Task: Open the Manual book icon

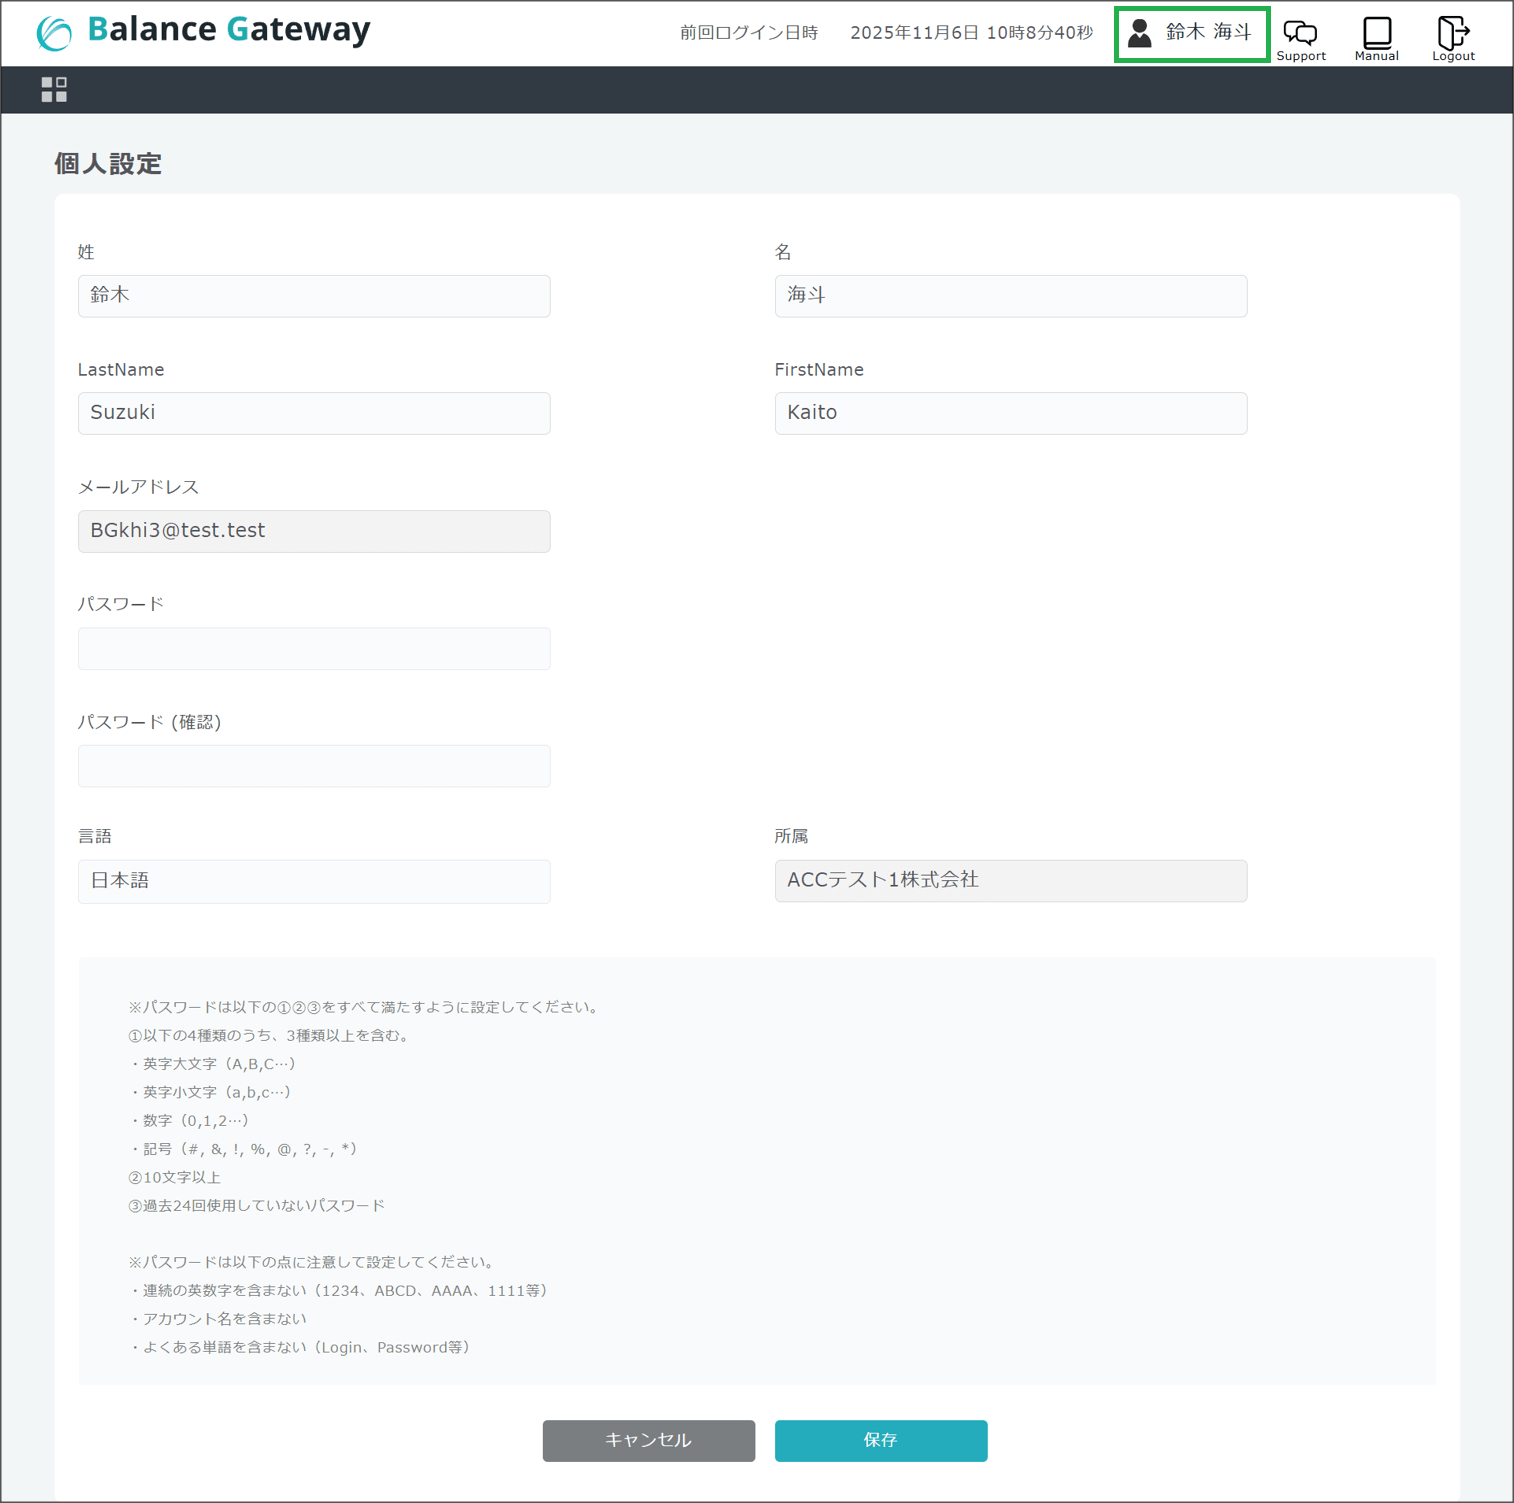Action: pyautogui.click(x=1376, y=36)
